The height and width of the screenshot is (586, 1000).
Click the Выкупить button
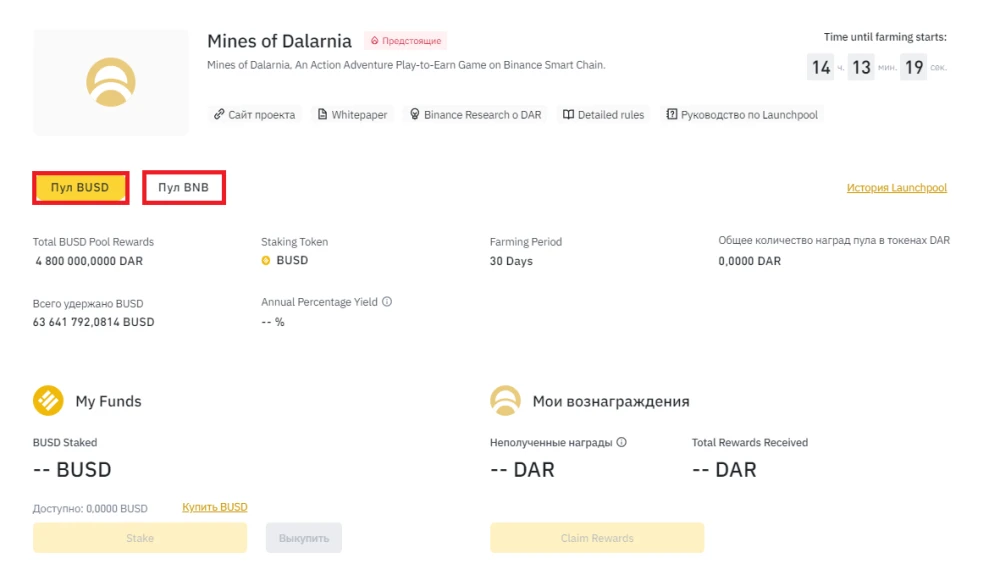[304, 538]
